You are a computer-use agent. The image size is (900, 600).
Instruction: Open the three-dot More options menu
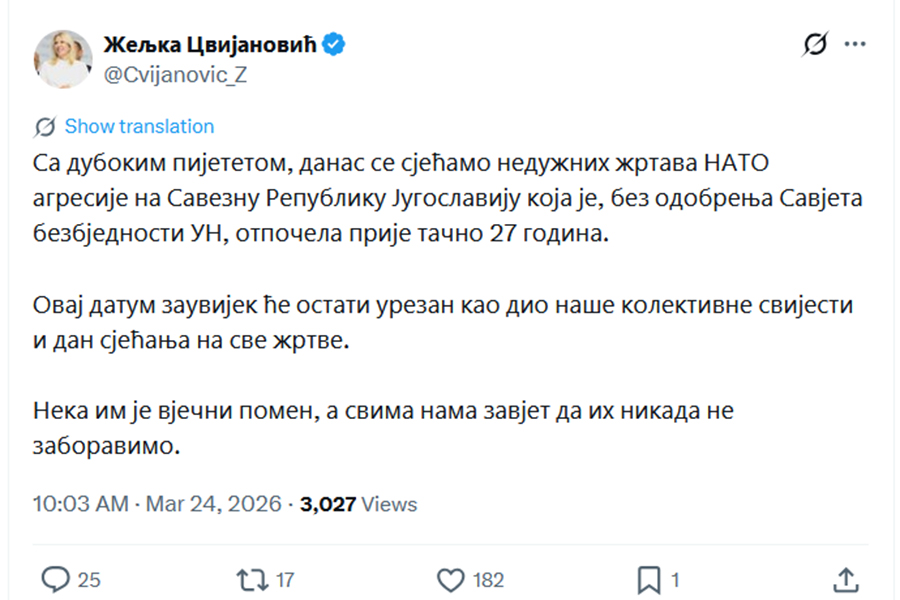click(x=855, y=44)
